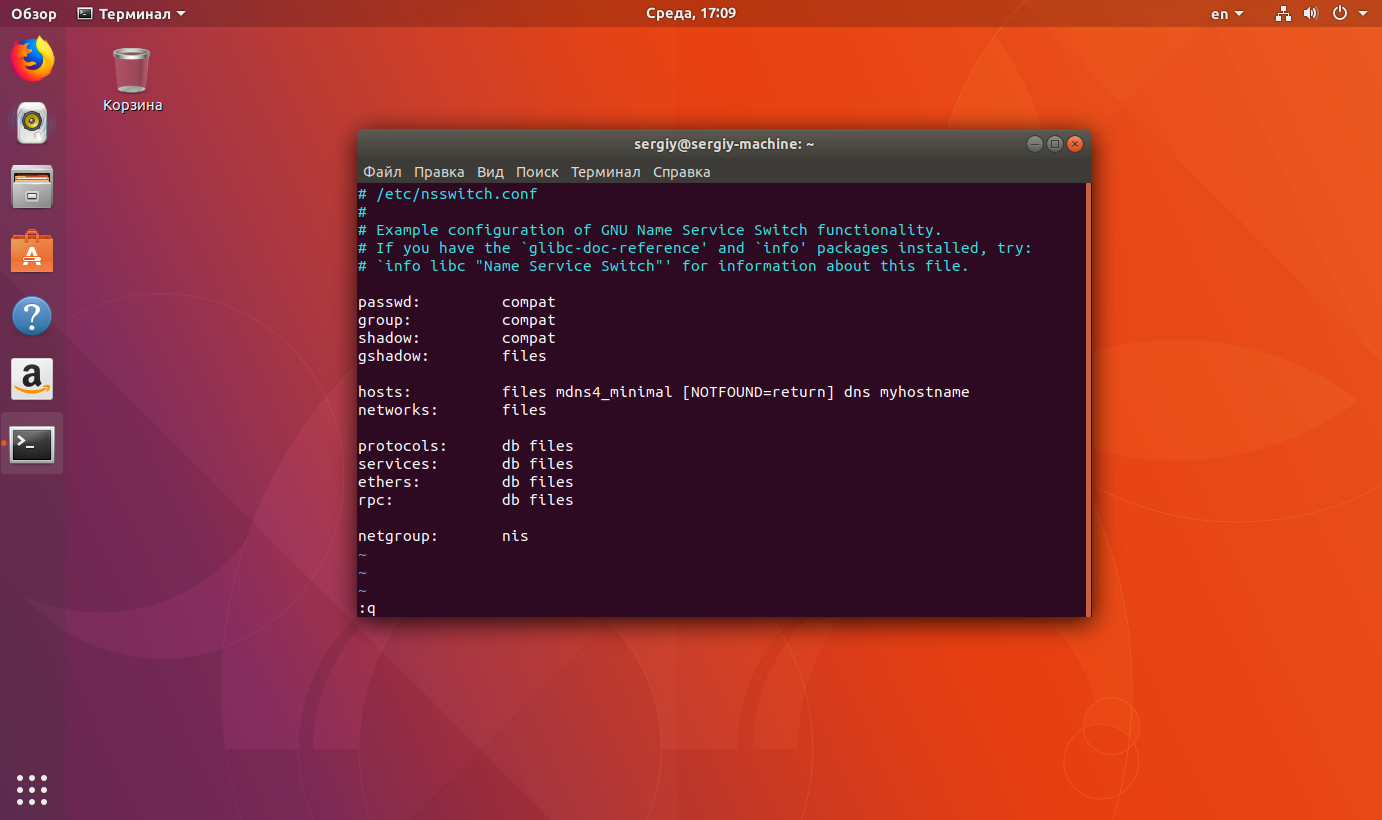Click the 'ethers:' entry
The width and height of the screenshot is (1382, 820).
(389, 482)
